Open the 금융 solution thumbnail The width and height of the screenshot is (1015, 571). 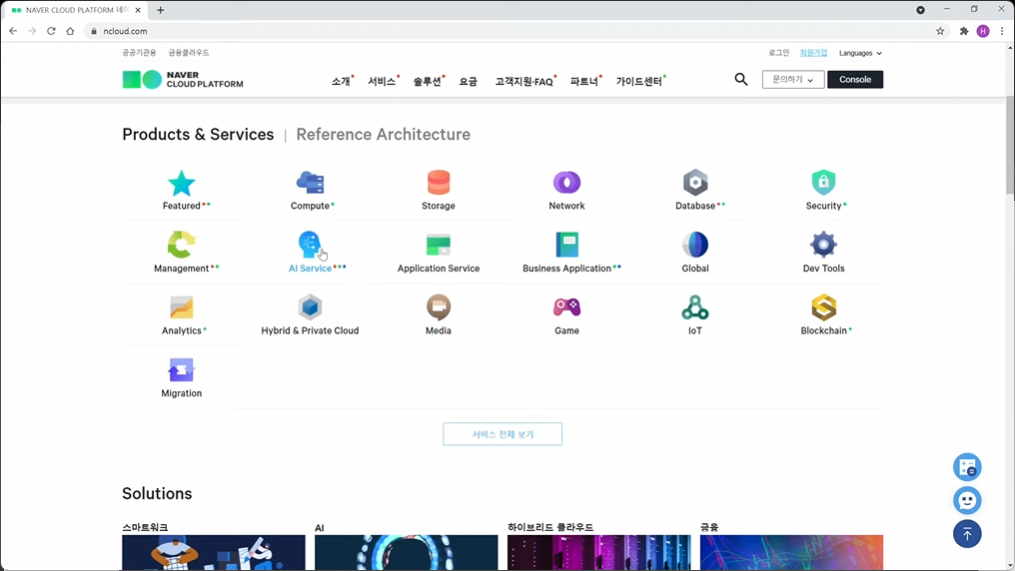point(792,552)
